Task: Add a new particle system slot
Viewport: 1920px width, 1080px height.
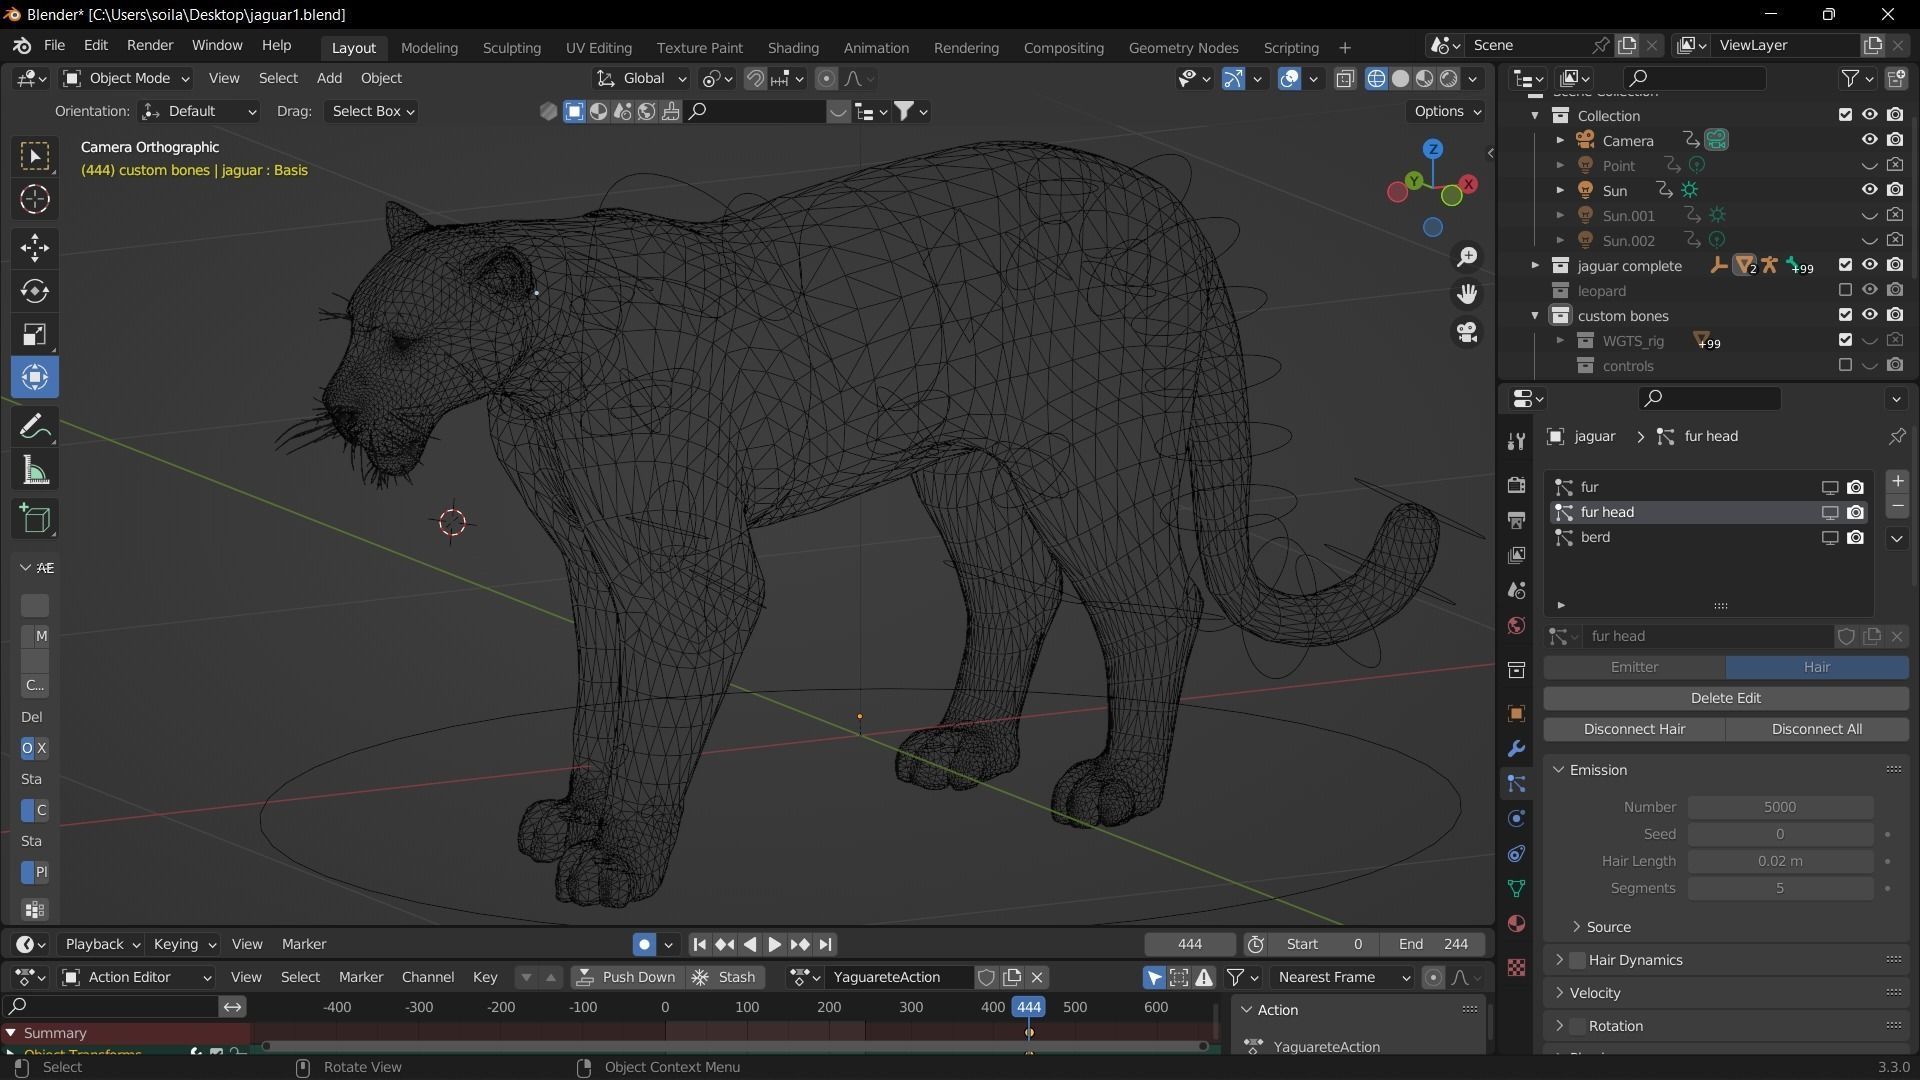Action: pyautogui.click(x=1897, y=481)
